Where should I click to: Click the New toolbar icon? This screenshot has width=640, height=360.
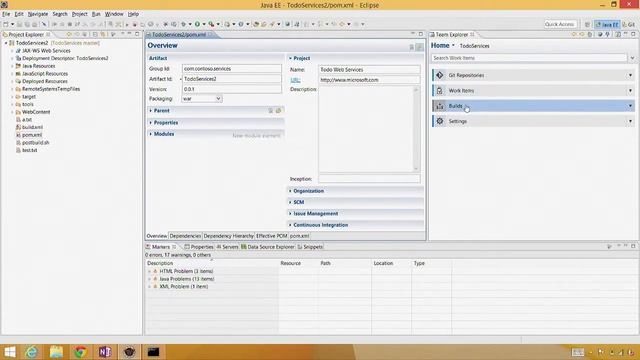6,24
